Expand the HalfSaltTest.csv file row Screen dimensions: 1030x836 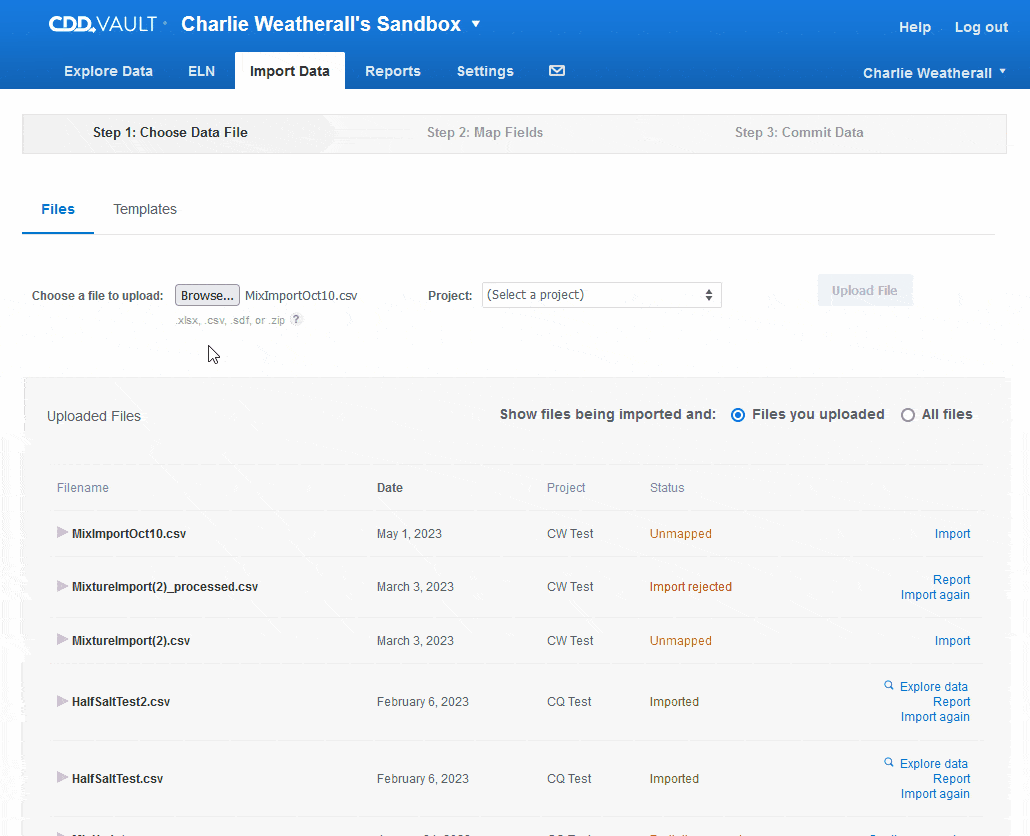click(62, 778)
